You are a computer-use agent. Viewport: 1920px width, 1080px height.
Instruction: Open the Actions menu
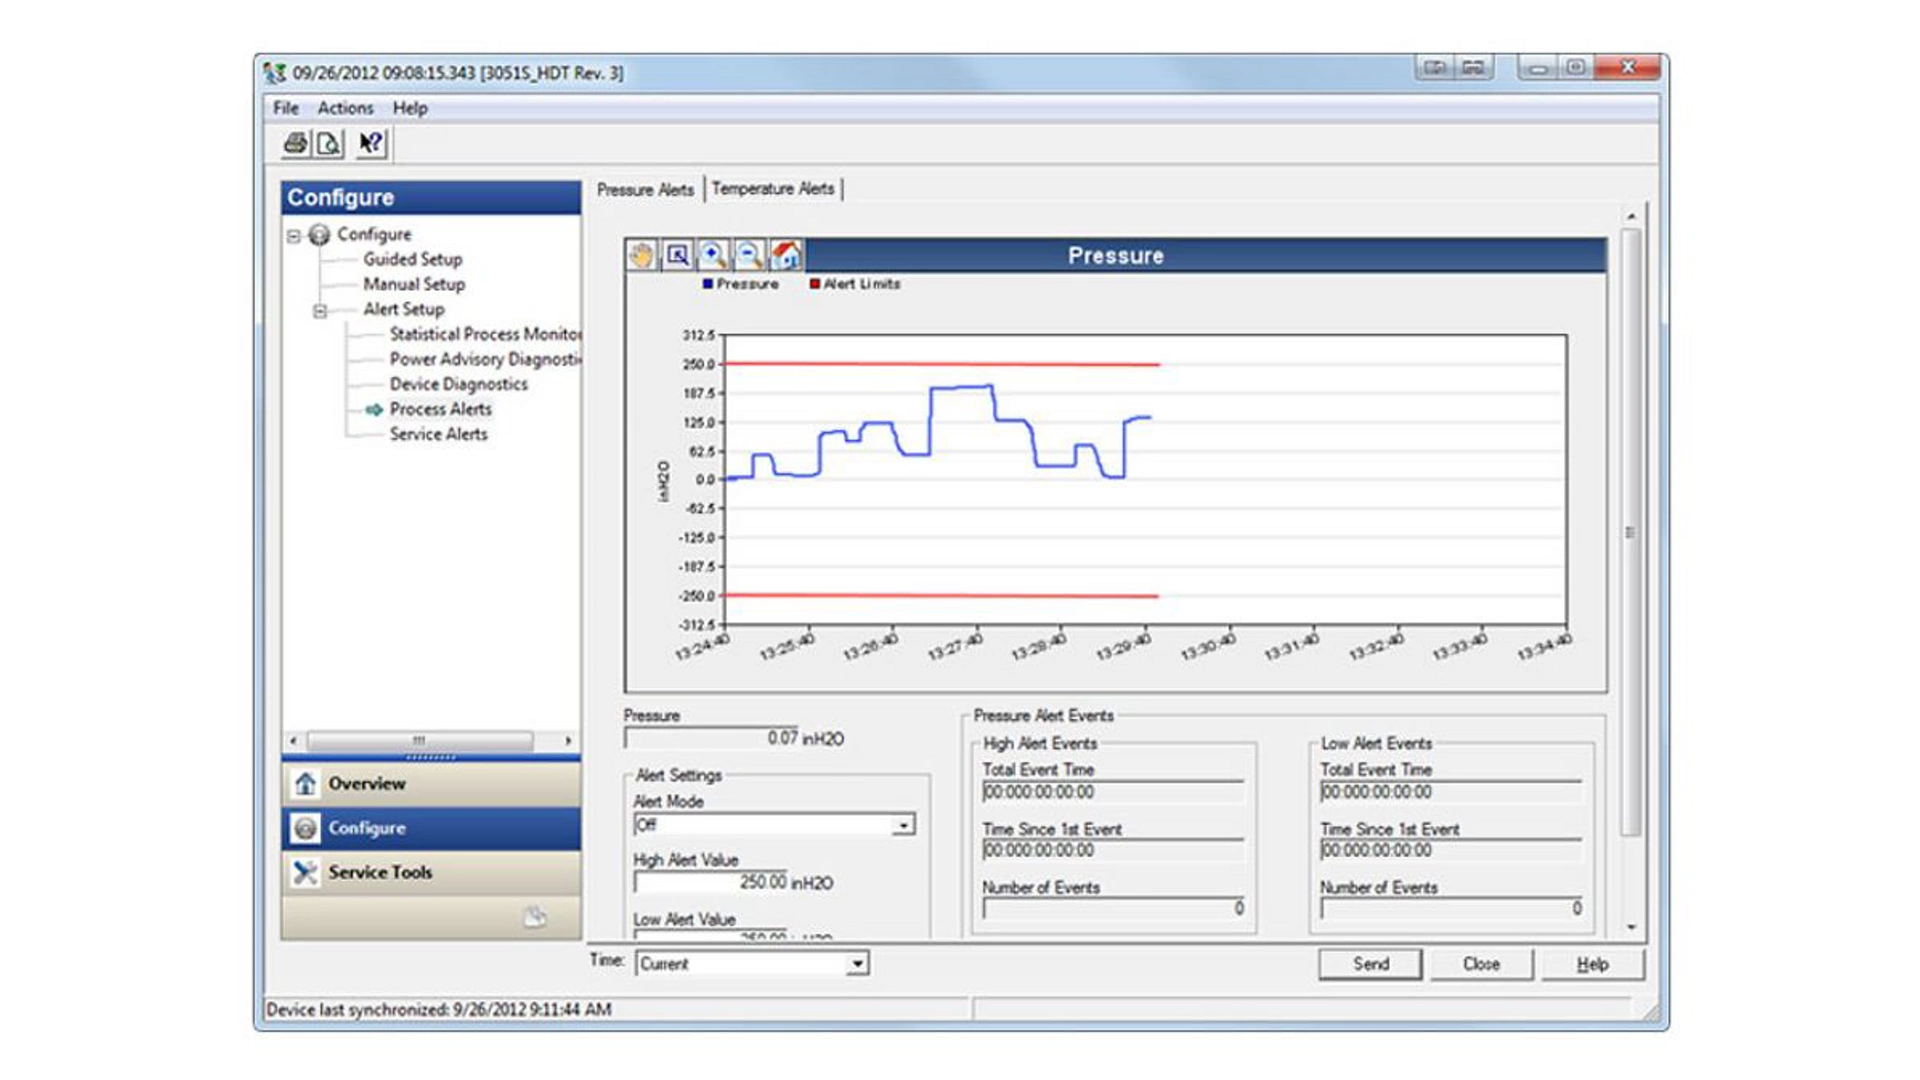tap(345, 108)
